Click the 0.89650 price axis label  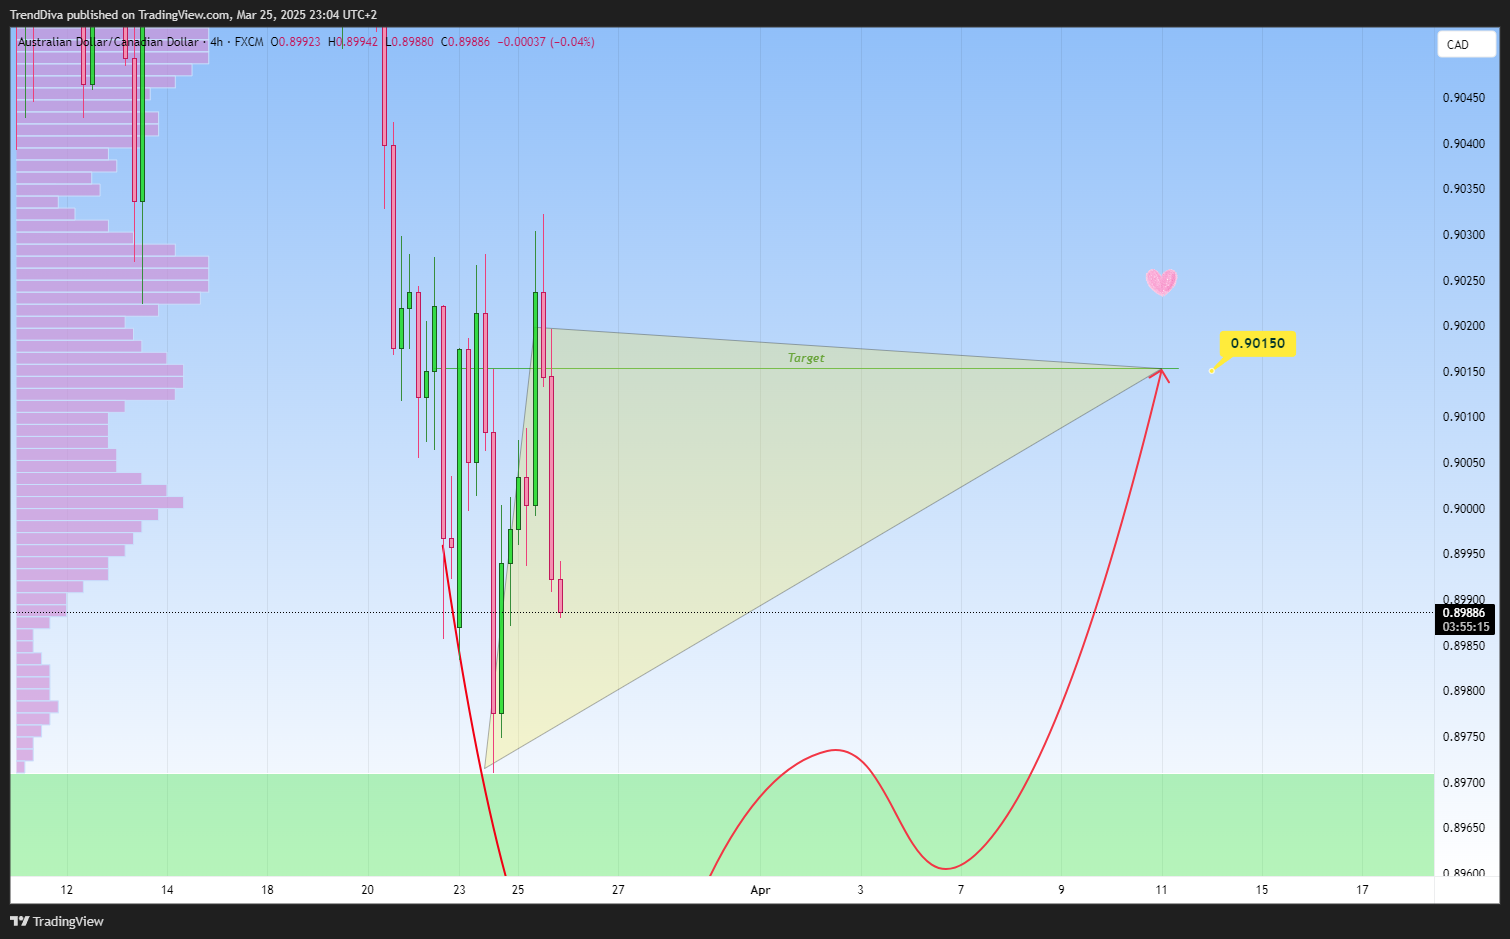click(1463, 828)
